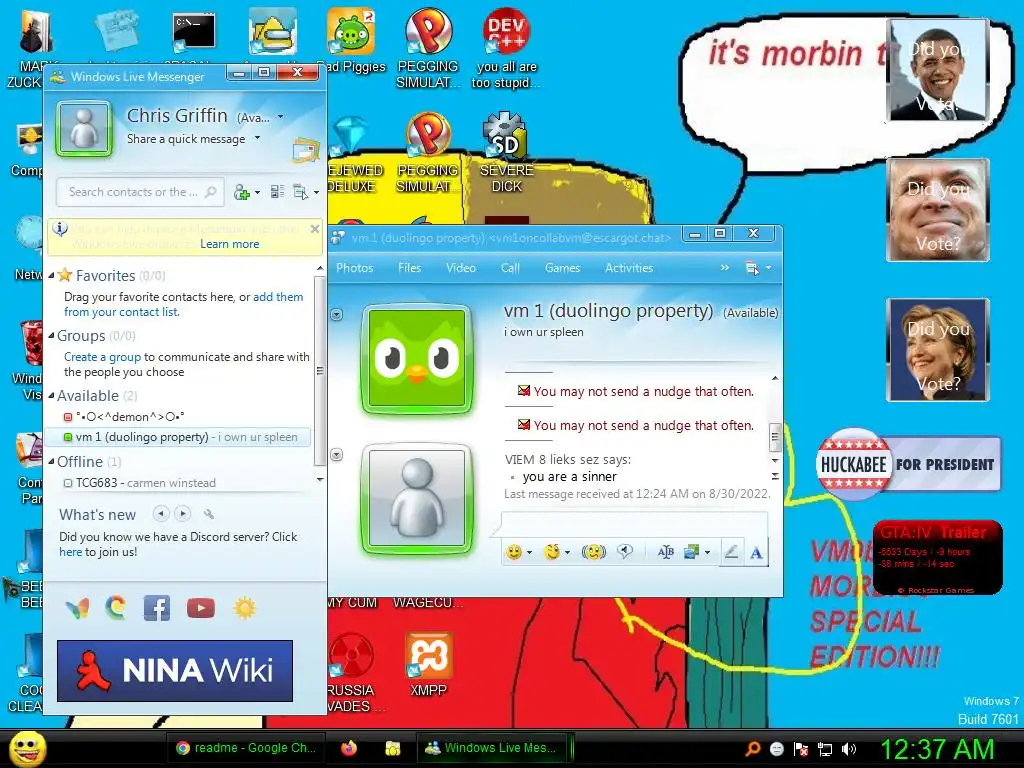Open the XMPP desktop icon
This screenshot has width=1024, height=768.
pyautogui.click(x=428, y=665)
